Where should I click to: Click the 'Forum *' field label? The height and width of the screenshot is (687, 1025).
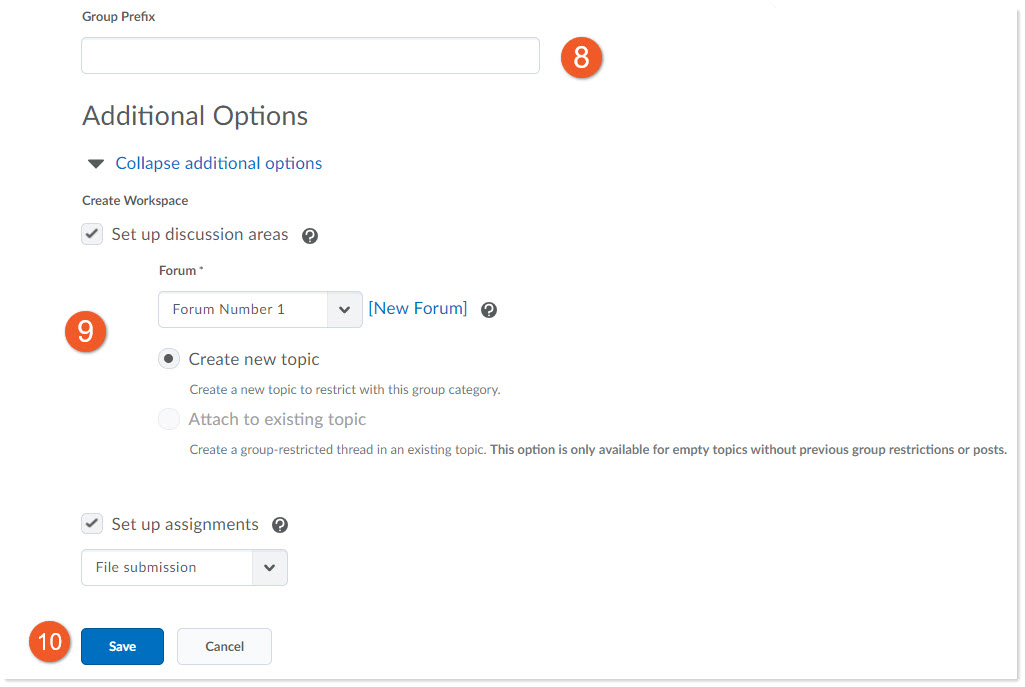(181, 271)
